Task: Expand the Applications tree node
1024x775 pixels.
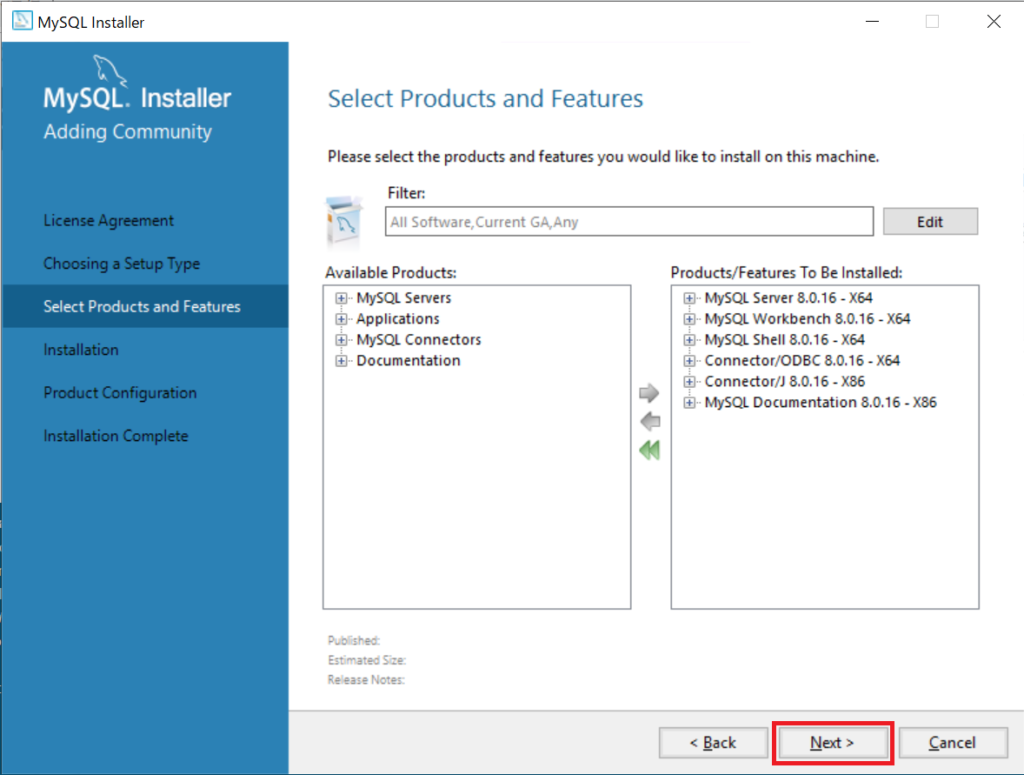Action: [342, 319]
